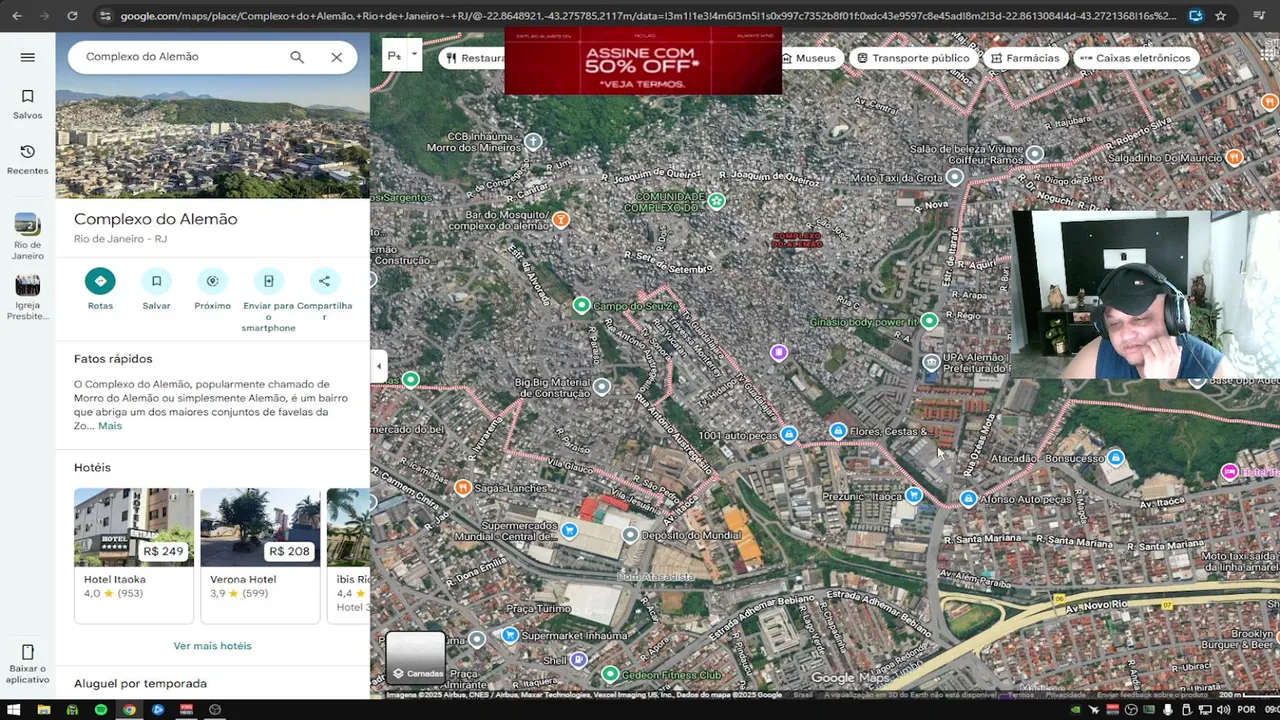The height and width of the screenshot is (720, 1280).
Task: Click the Flores, Cestas & pin
Action: pyautogui.click(x=838, y=431)
